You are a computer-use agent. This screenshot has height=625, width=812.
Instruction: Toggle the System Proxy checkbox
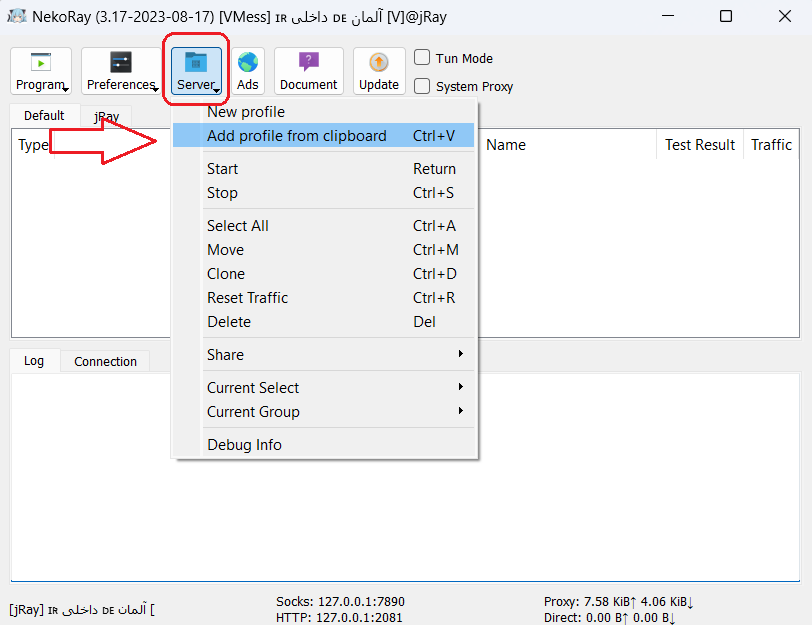pos(423,86)
